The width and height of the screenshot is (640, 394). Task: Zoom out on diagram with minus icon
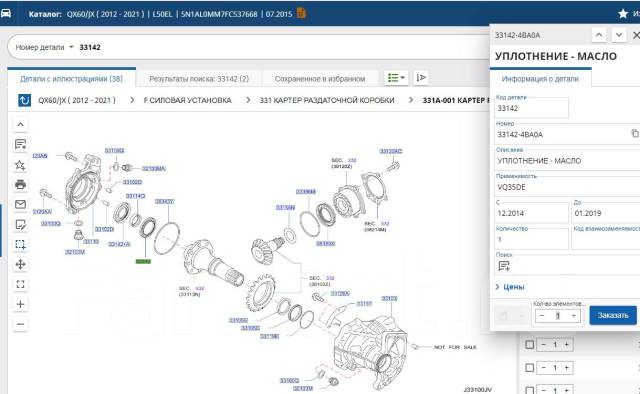coord(20,324)
